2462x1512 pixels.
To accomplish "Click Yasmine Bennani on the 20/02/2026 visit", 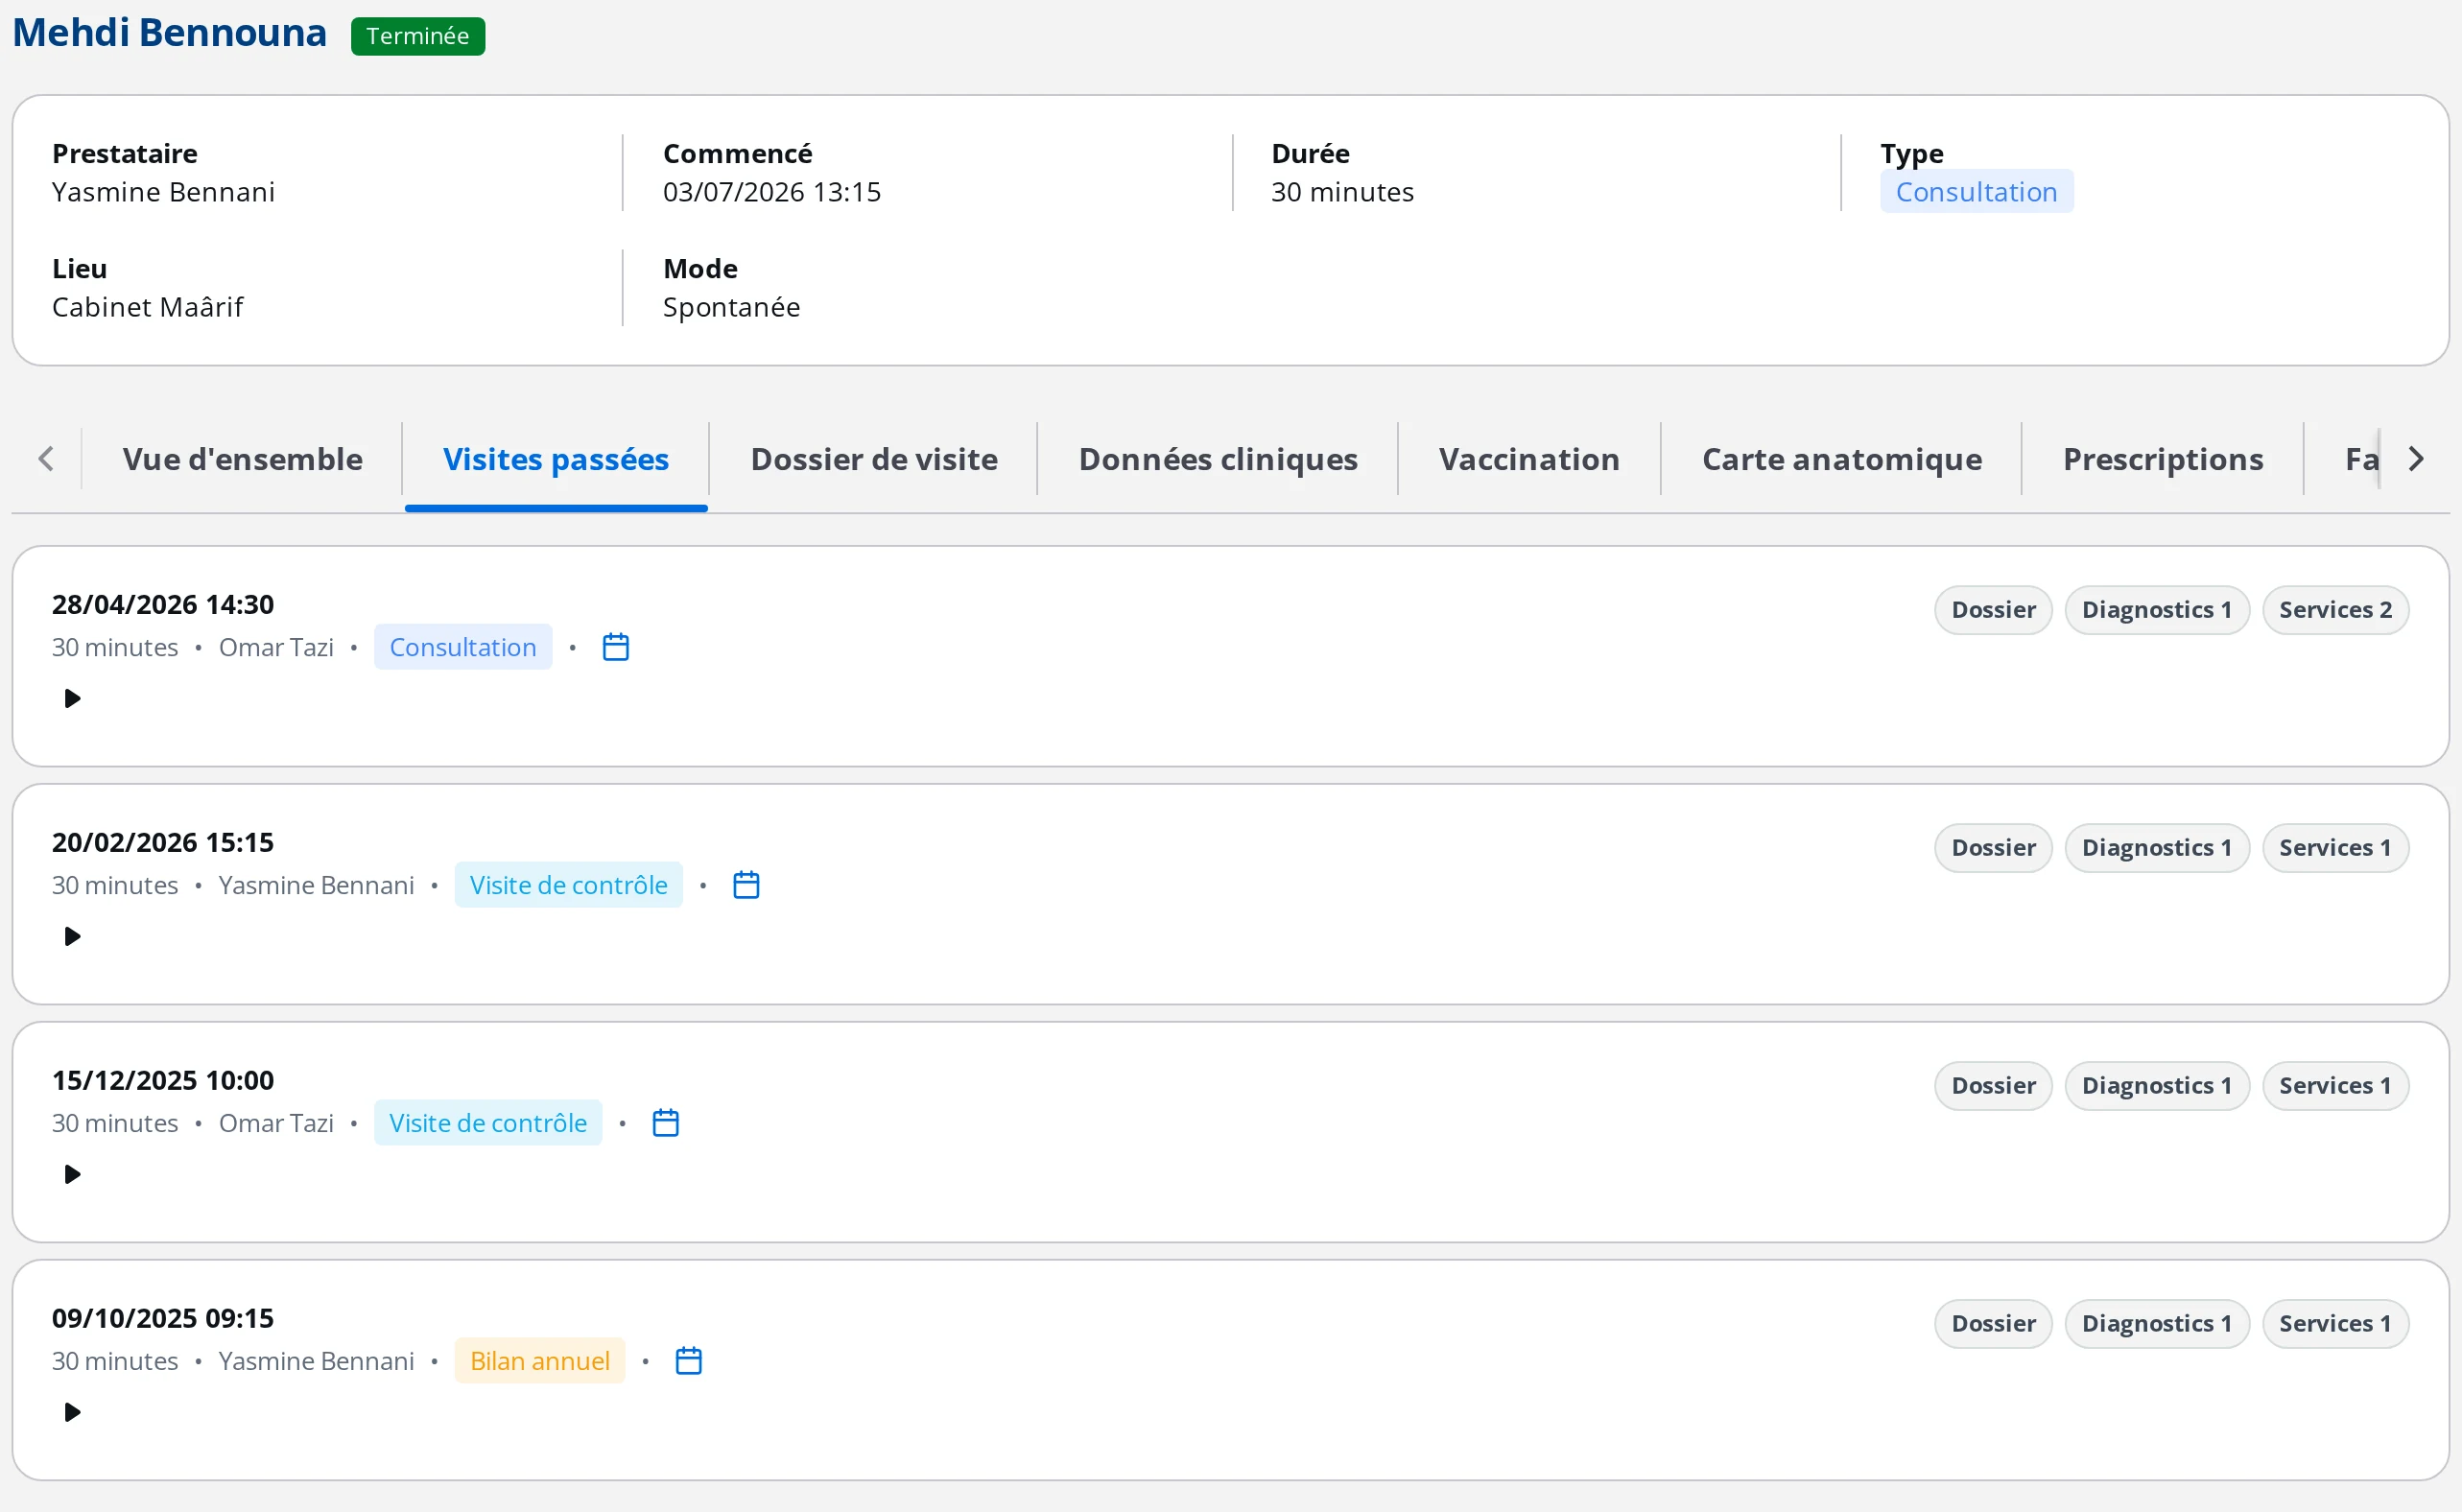I will point(316,886).
